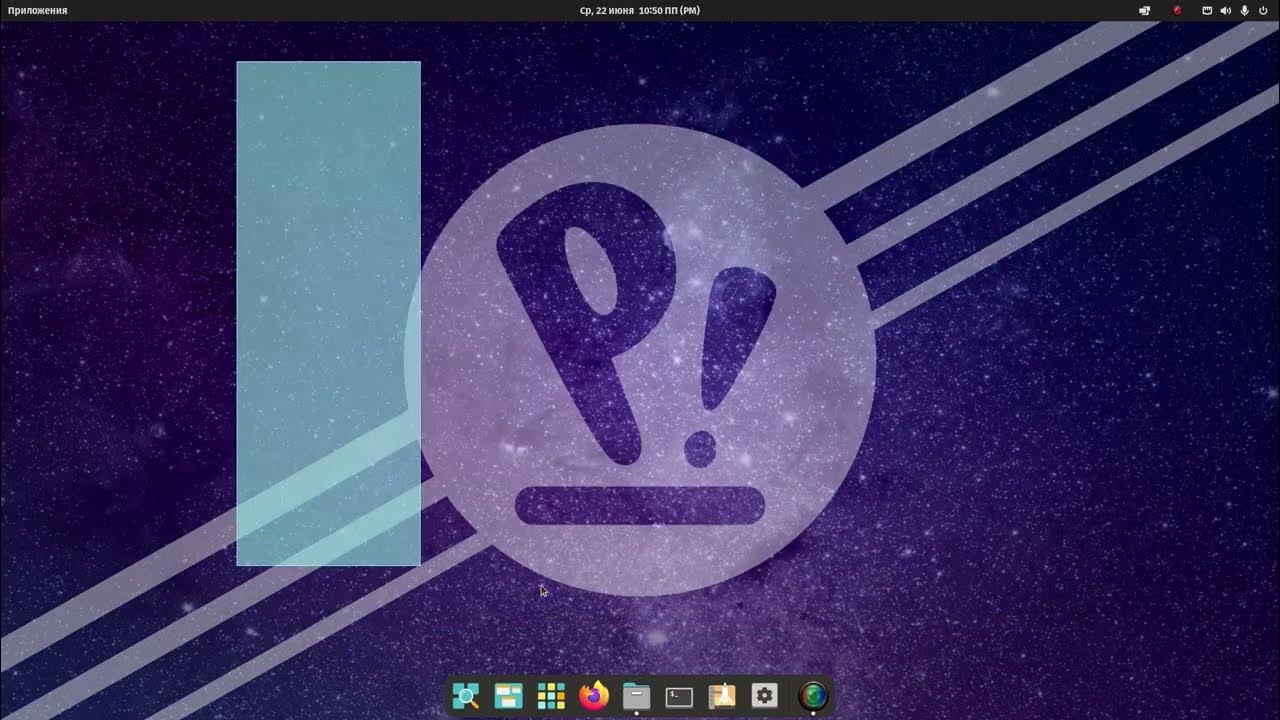The width and height of the screenshot is (1280, 720).
Task: Click the microphone indicator in top bar
Action: click(1245, 10)
